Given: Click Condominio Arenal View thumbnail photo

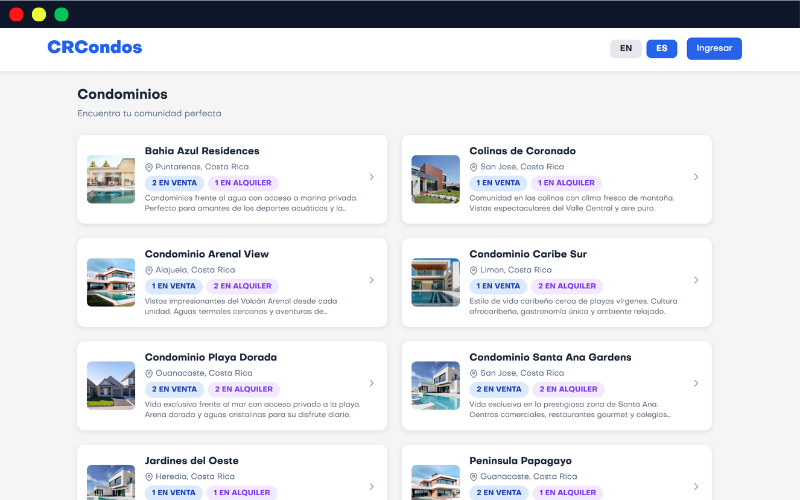Looking at the screenshot, I should click(x=111, y=282).
